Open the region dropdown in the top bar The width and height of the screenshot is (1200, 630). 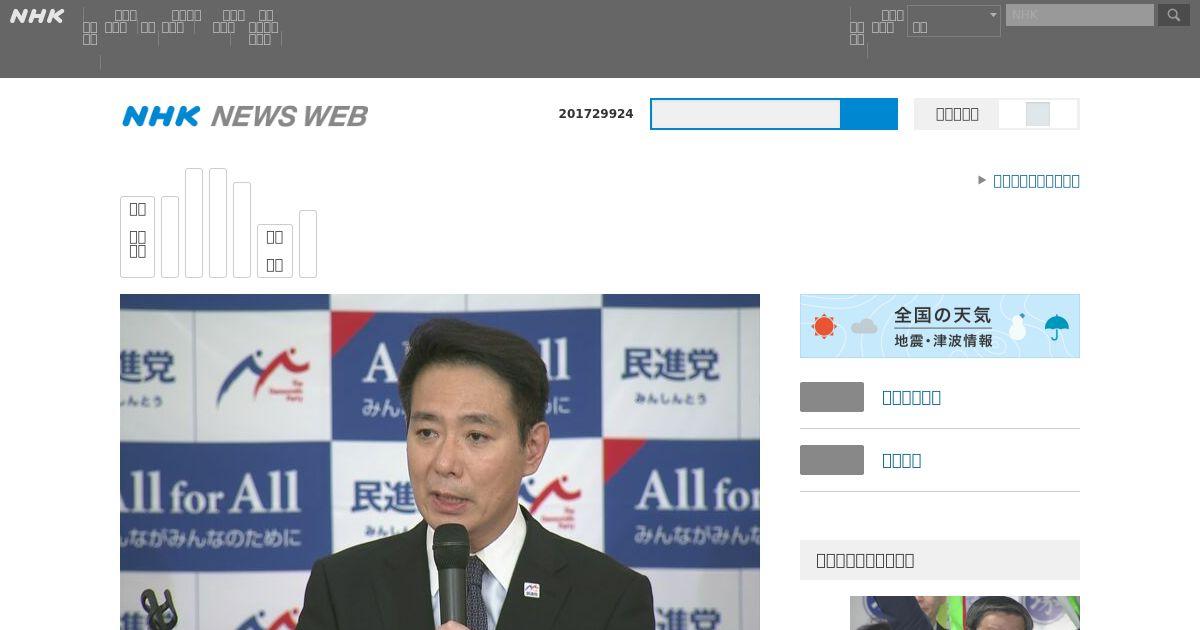954,21
